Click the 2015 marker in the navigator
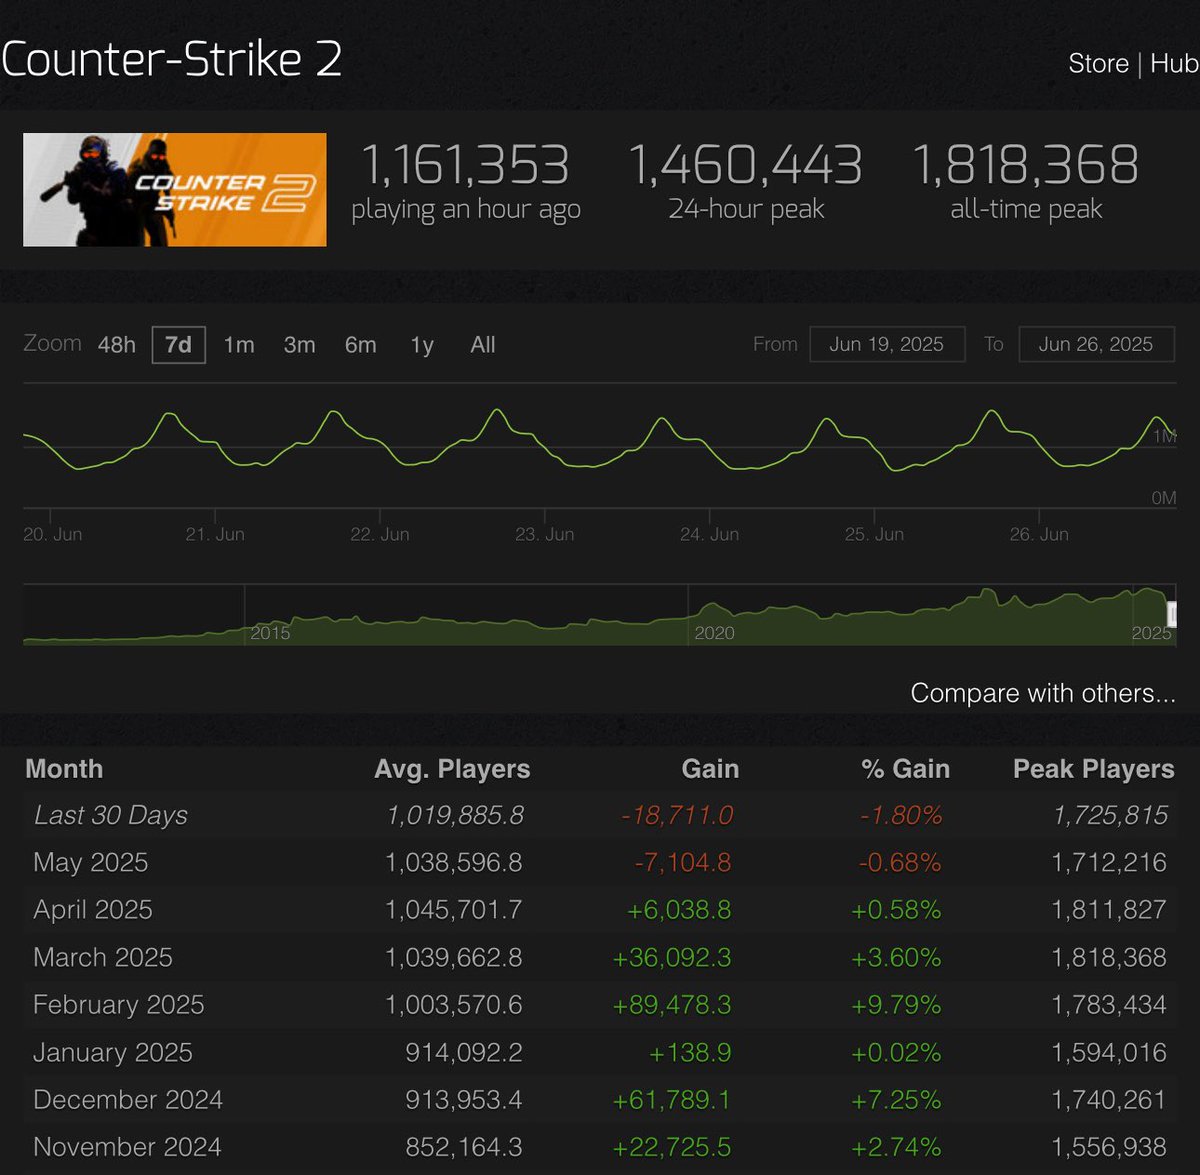Screen dimensions: 1200x1175 pos(270,633)
